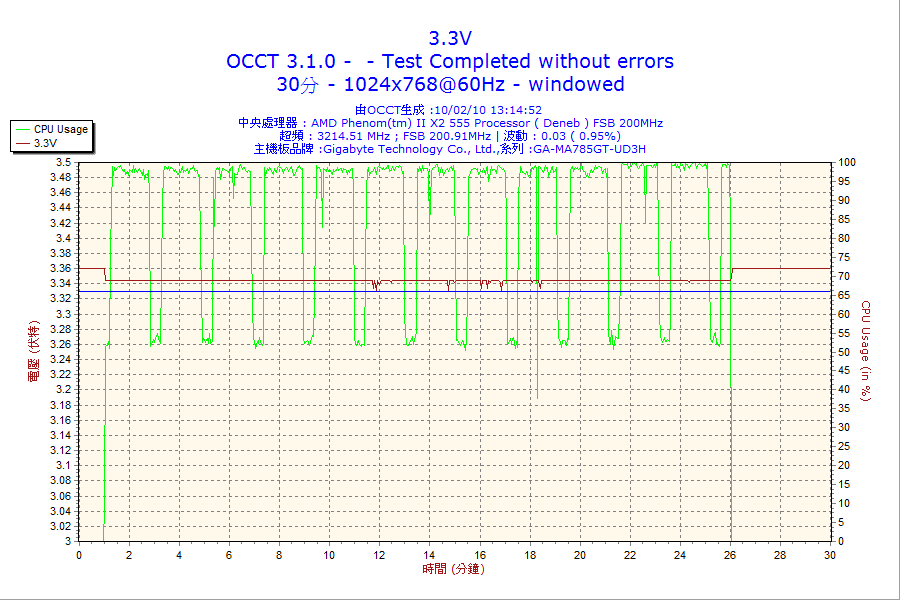Click the x-axis tick label '2'
900x600 pixels.
[x=129, y=555]
